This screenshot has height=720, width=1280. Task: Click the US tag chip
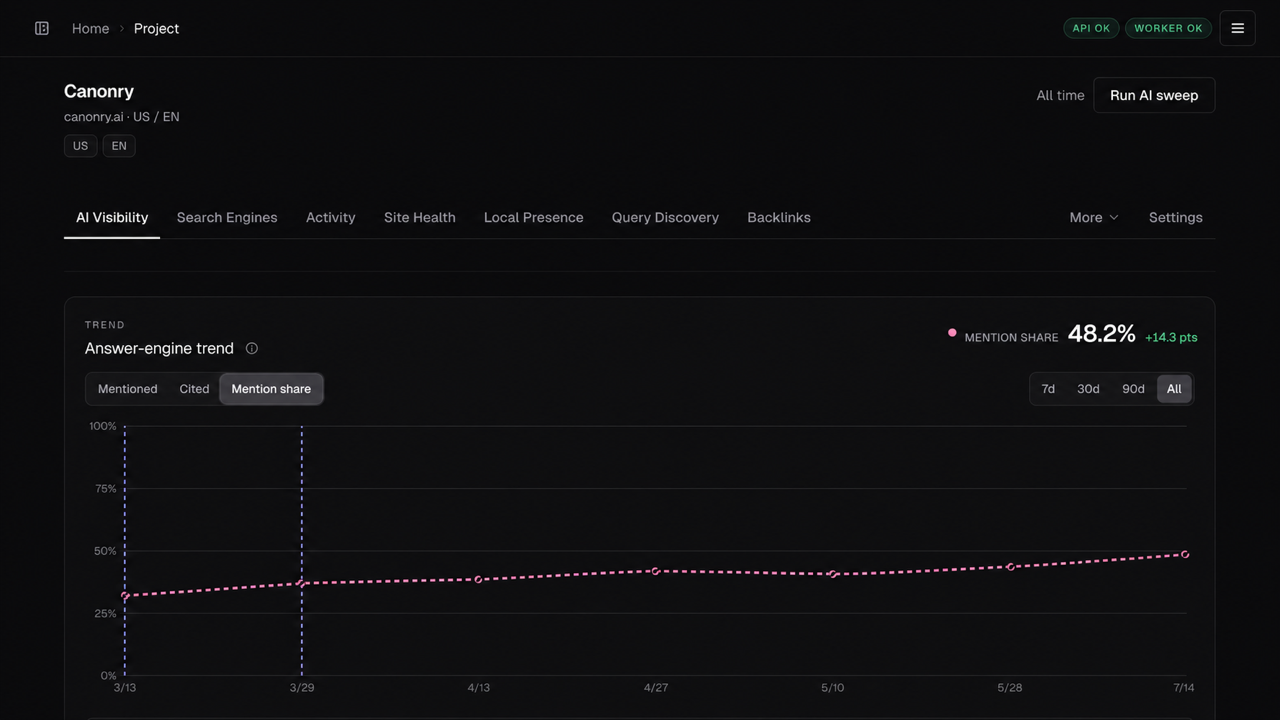[80, 146]
